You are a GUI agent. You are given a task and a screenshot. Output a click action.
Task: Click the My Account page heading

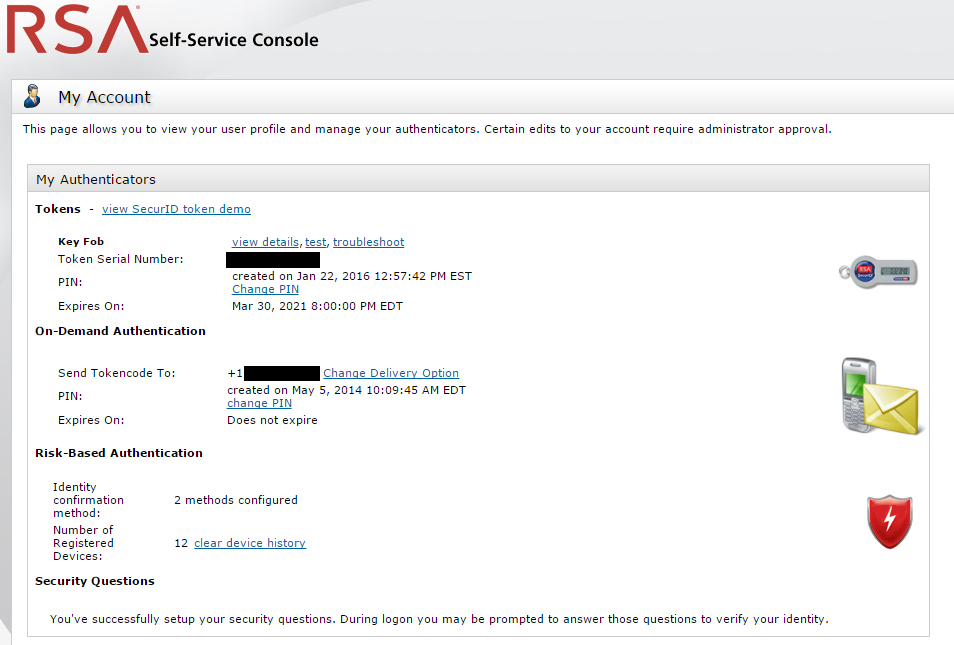[104, 97]
